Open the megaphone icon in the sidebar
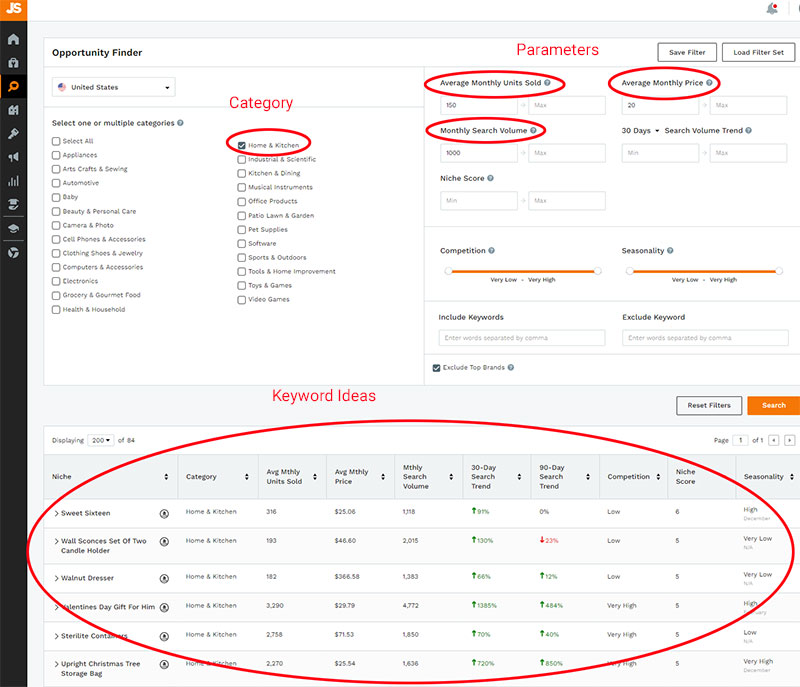Image resolution: width=800 pixels, height=687 pixels. pyautogui.click(x=13, y=157)
